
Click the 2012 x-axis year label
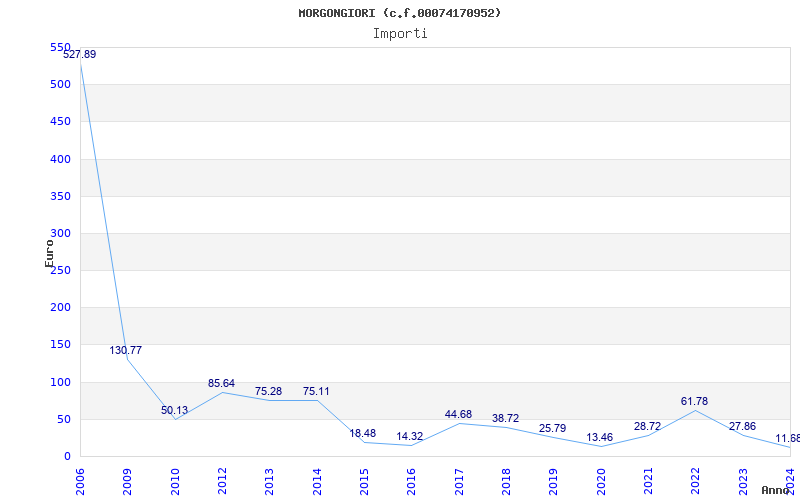tap(222, 482)
